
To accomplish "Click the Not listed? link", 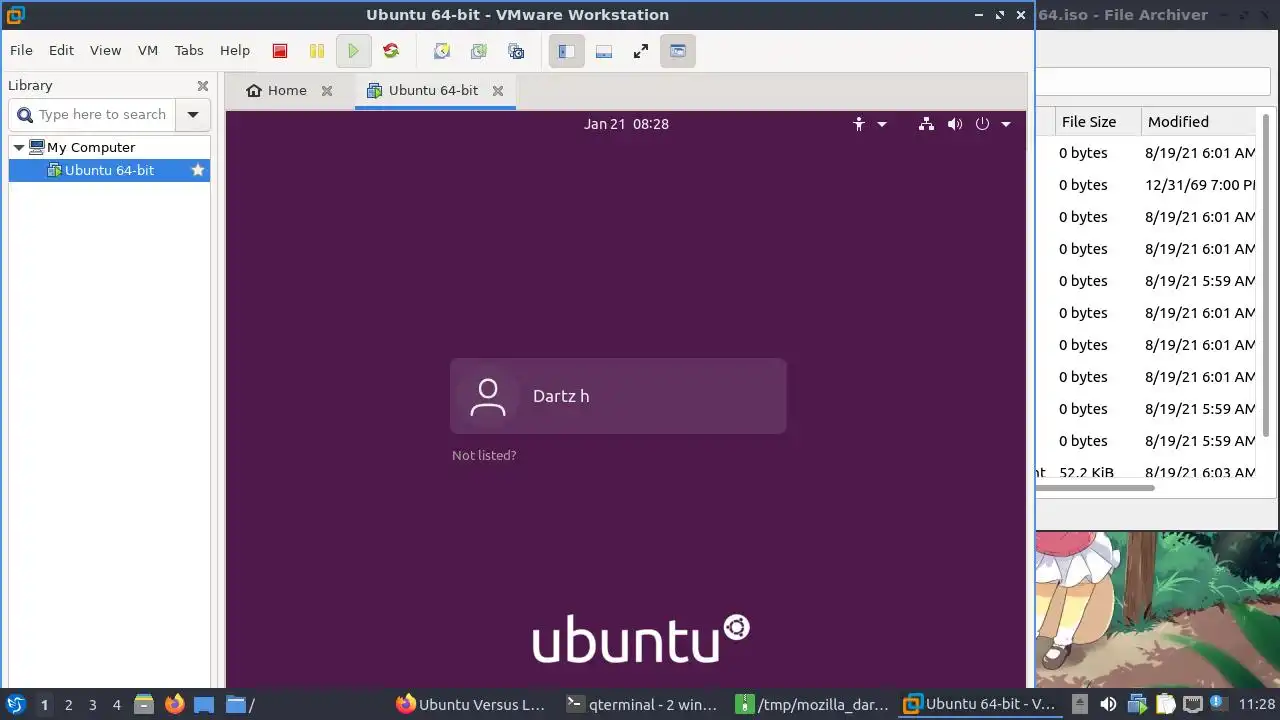I will click(484, 455).
